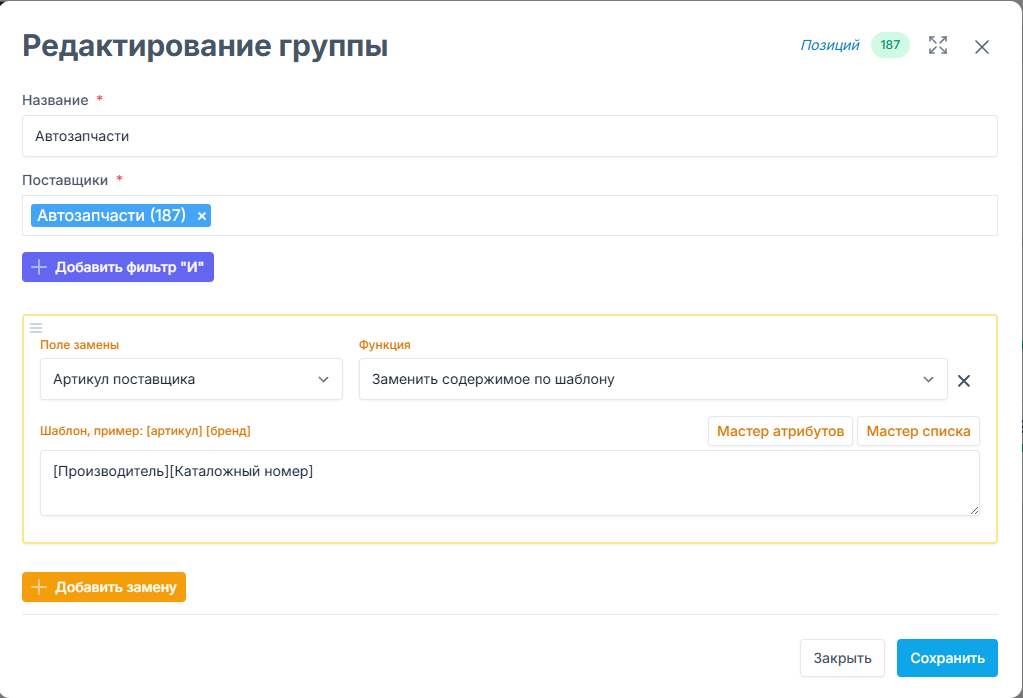Viewport: 1023px width, 698px height.
Task: Close the group editing dialog with X
Action: point(981,47)
